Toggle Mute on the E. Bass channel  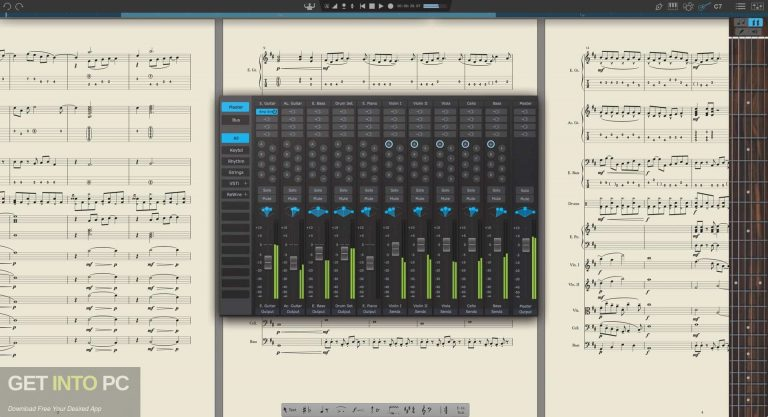tap(318, 198)
